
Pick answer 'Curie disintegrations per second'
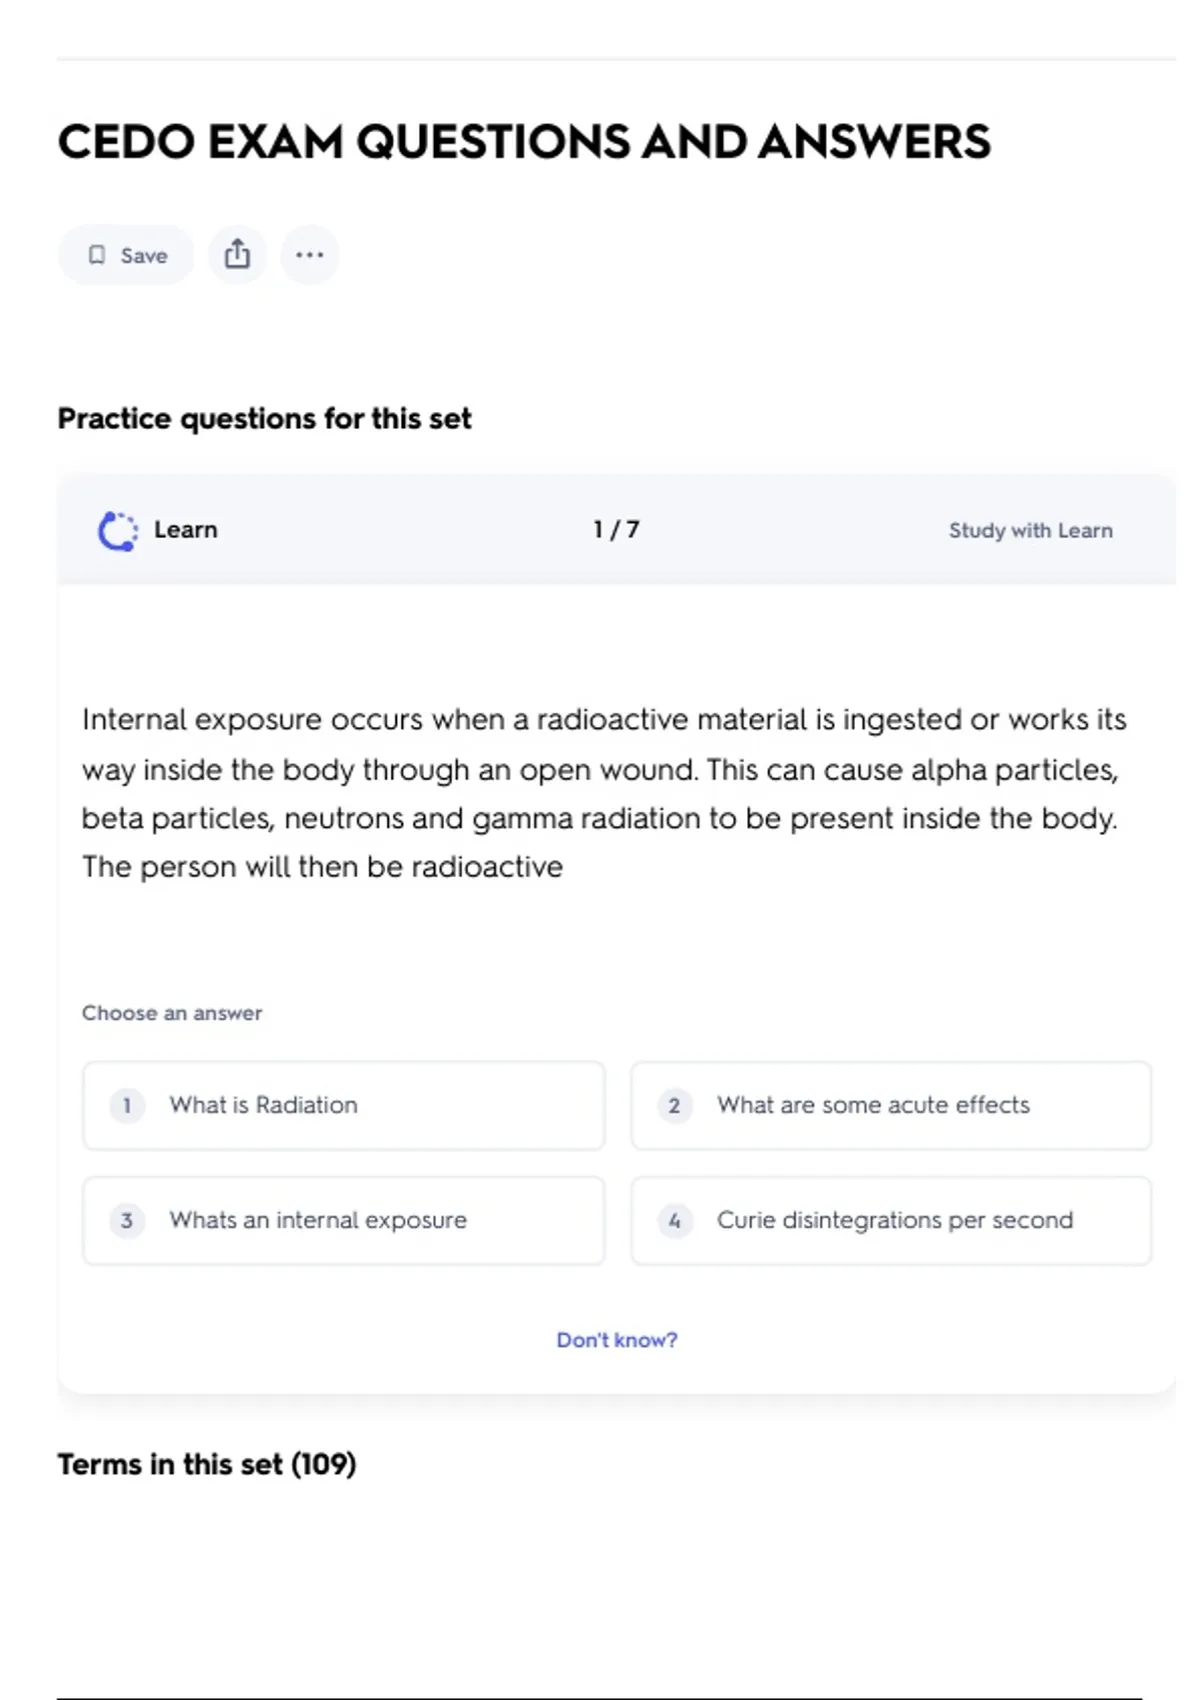pyautogui.click(x=890, y=1220)
